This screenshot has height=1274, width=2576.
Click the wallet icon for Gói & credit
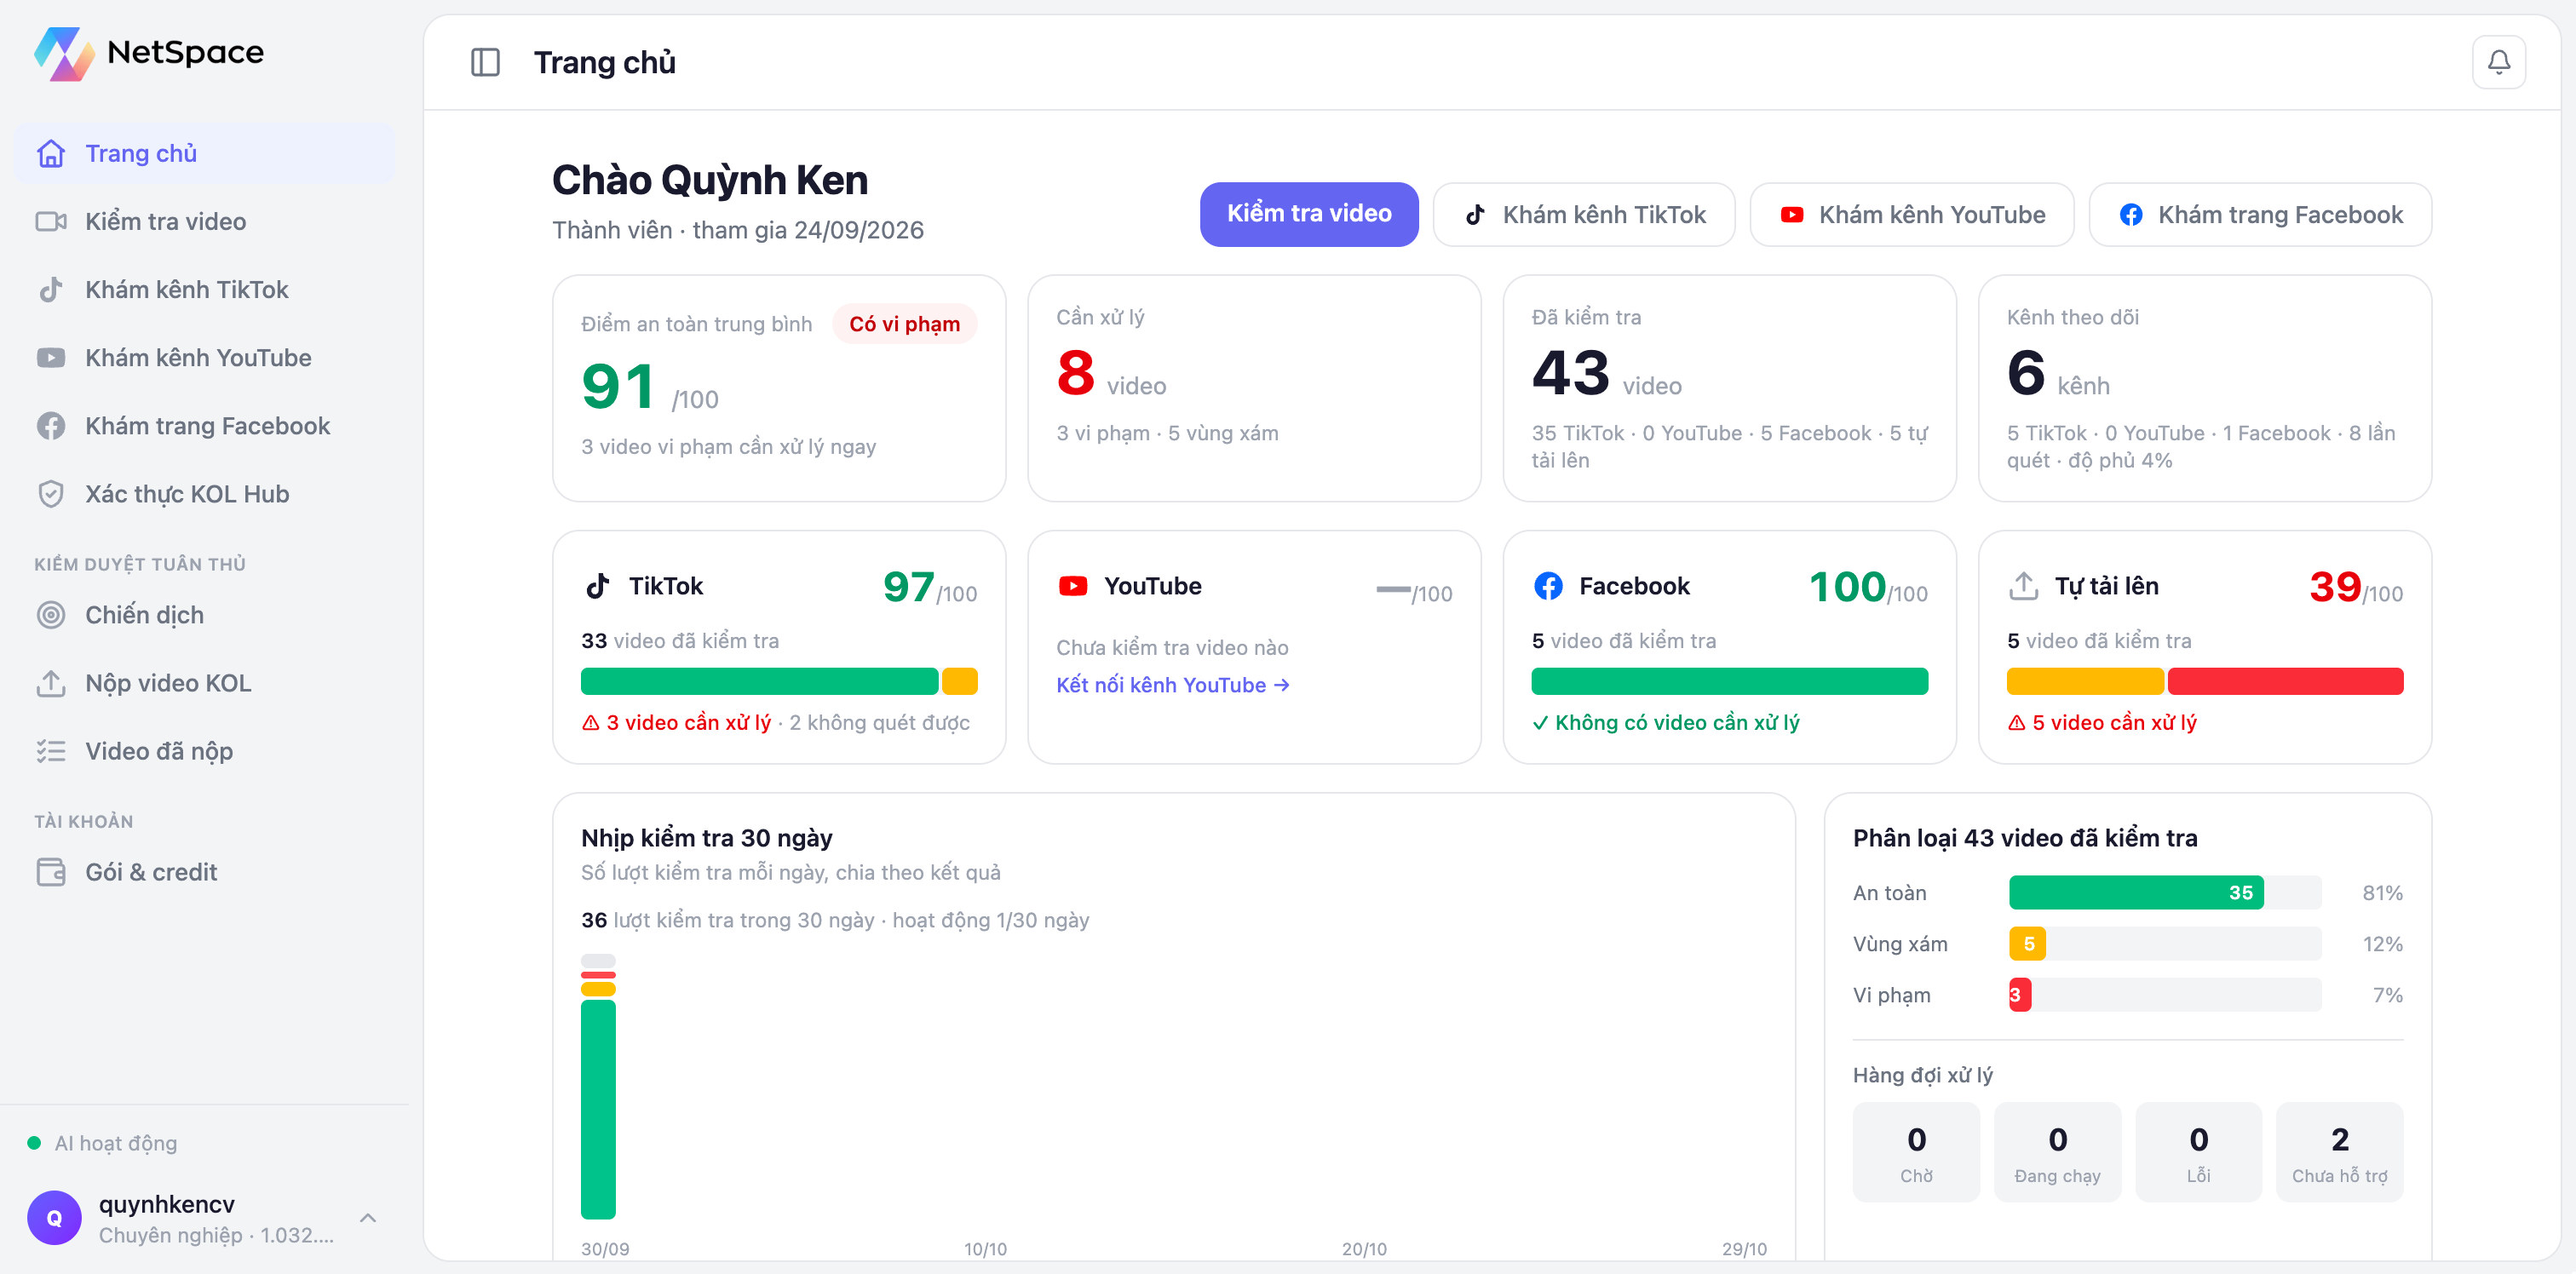click(51, 872)
